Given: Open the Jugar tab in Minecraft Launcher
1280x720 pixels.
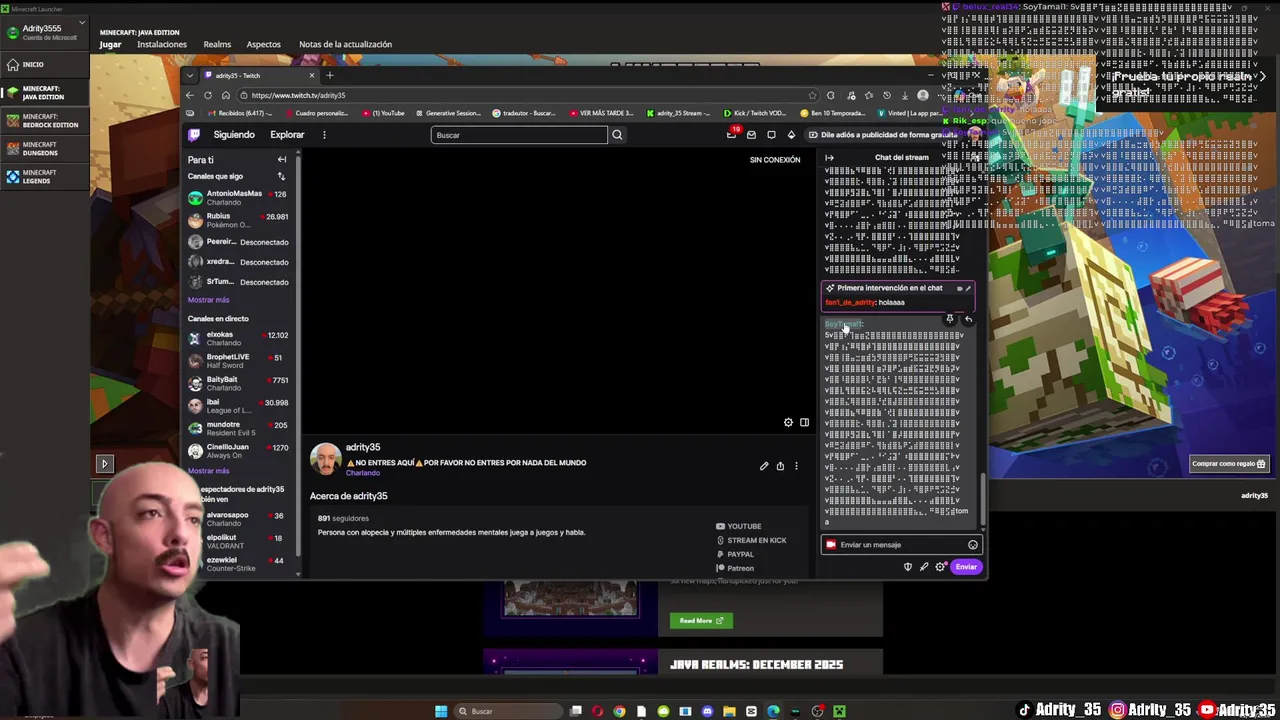Looking at the screenshot, I should (x=110, y=44).
